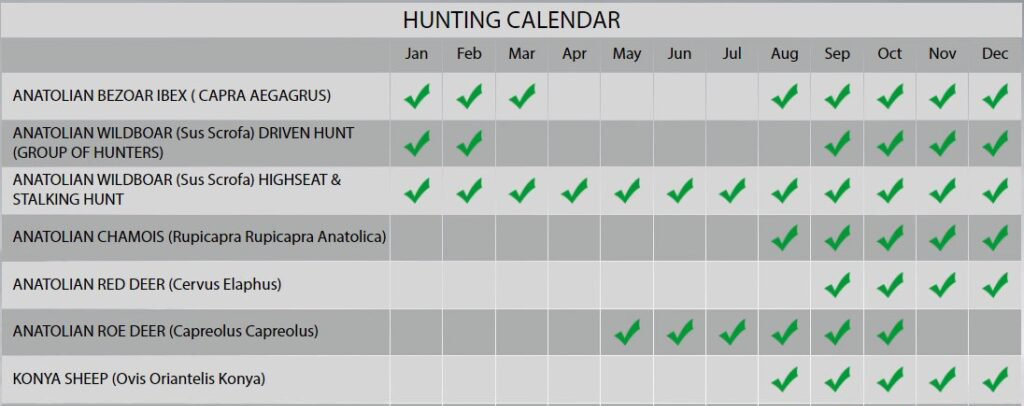The height and width of the screenshot is (406, 1024).
Task: Click the Bezoar Ibex January checkmark
Action: pos(417,96)
